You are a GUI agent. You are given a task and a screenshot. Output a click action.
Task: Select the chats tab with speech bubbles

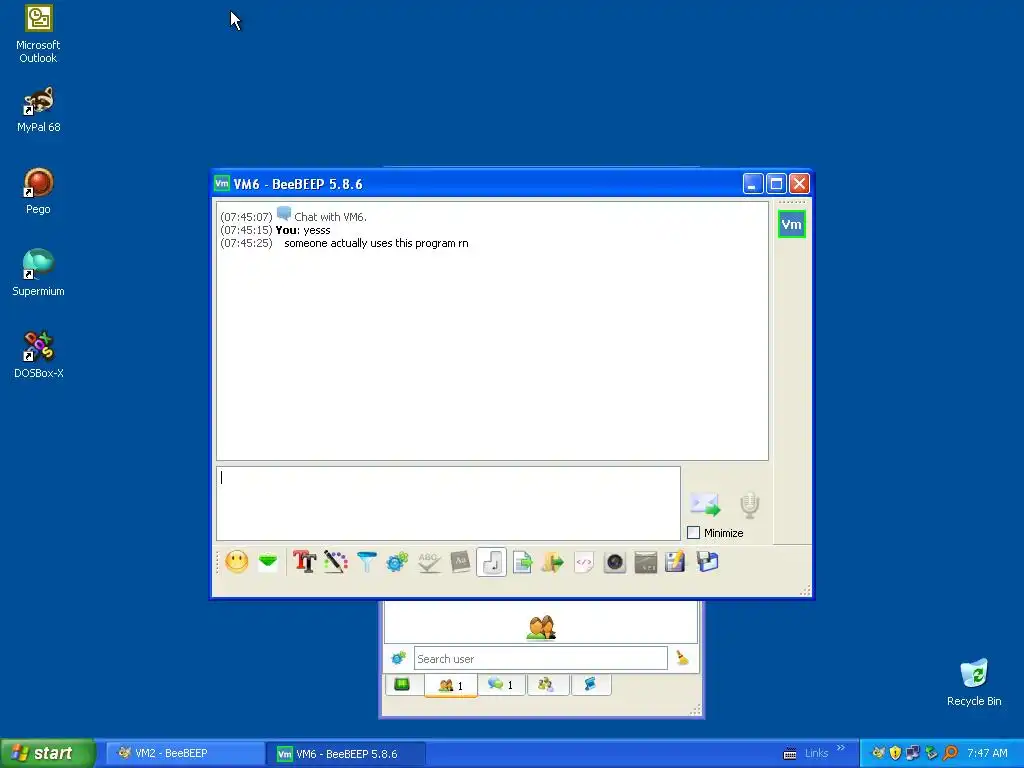(x=501, y=685)
